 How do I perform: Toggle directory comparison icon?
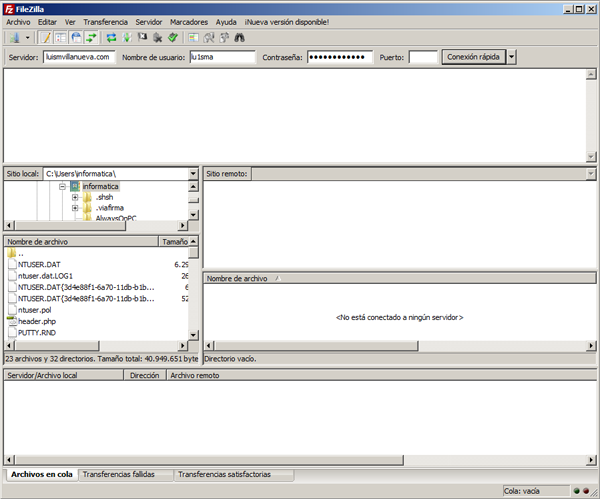(209, 38)
